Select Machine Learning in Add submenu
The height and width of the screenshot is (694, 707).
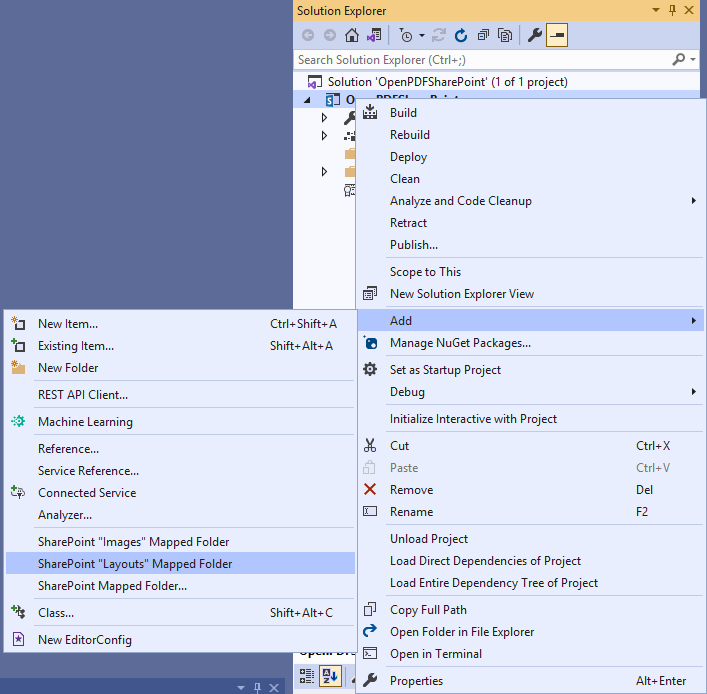[180, 422]
